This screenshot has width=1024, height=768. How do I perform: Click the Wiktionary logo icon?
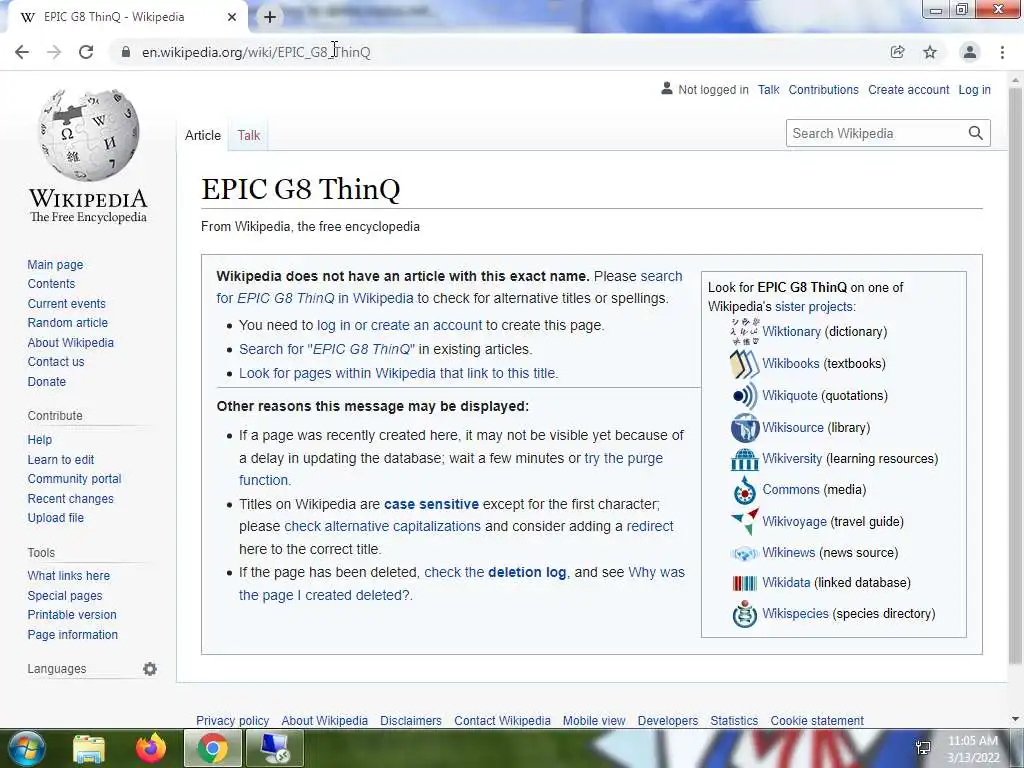(744, 332)
